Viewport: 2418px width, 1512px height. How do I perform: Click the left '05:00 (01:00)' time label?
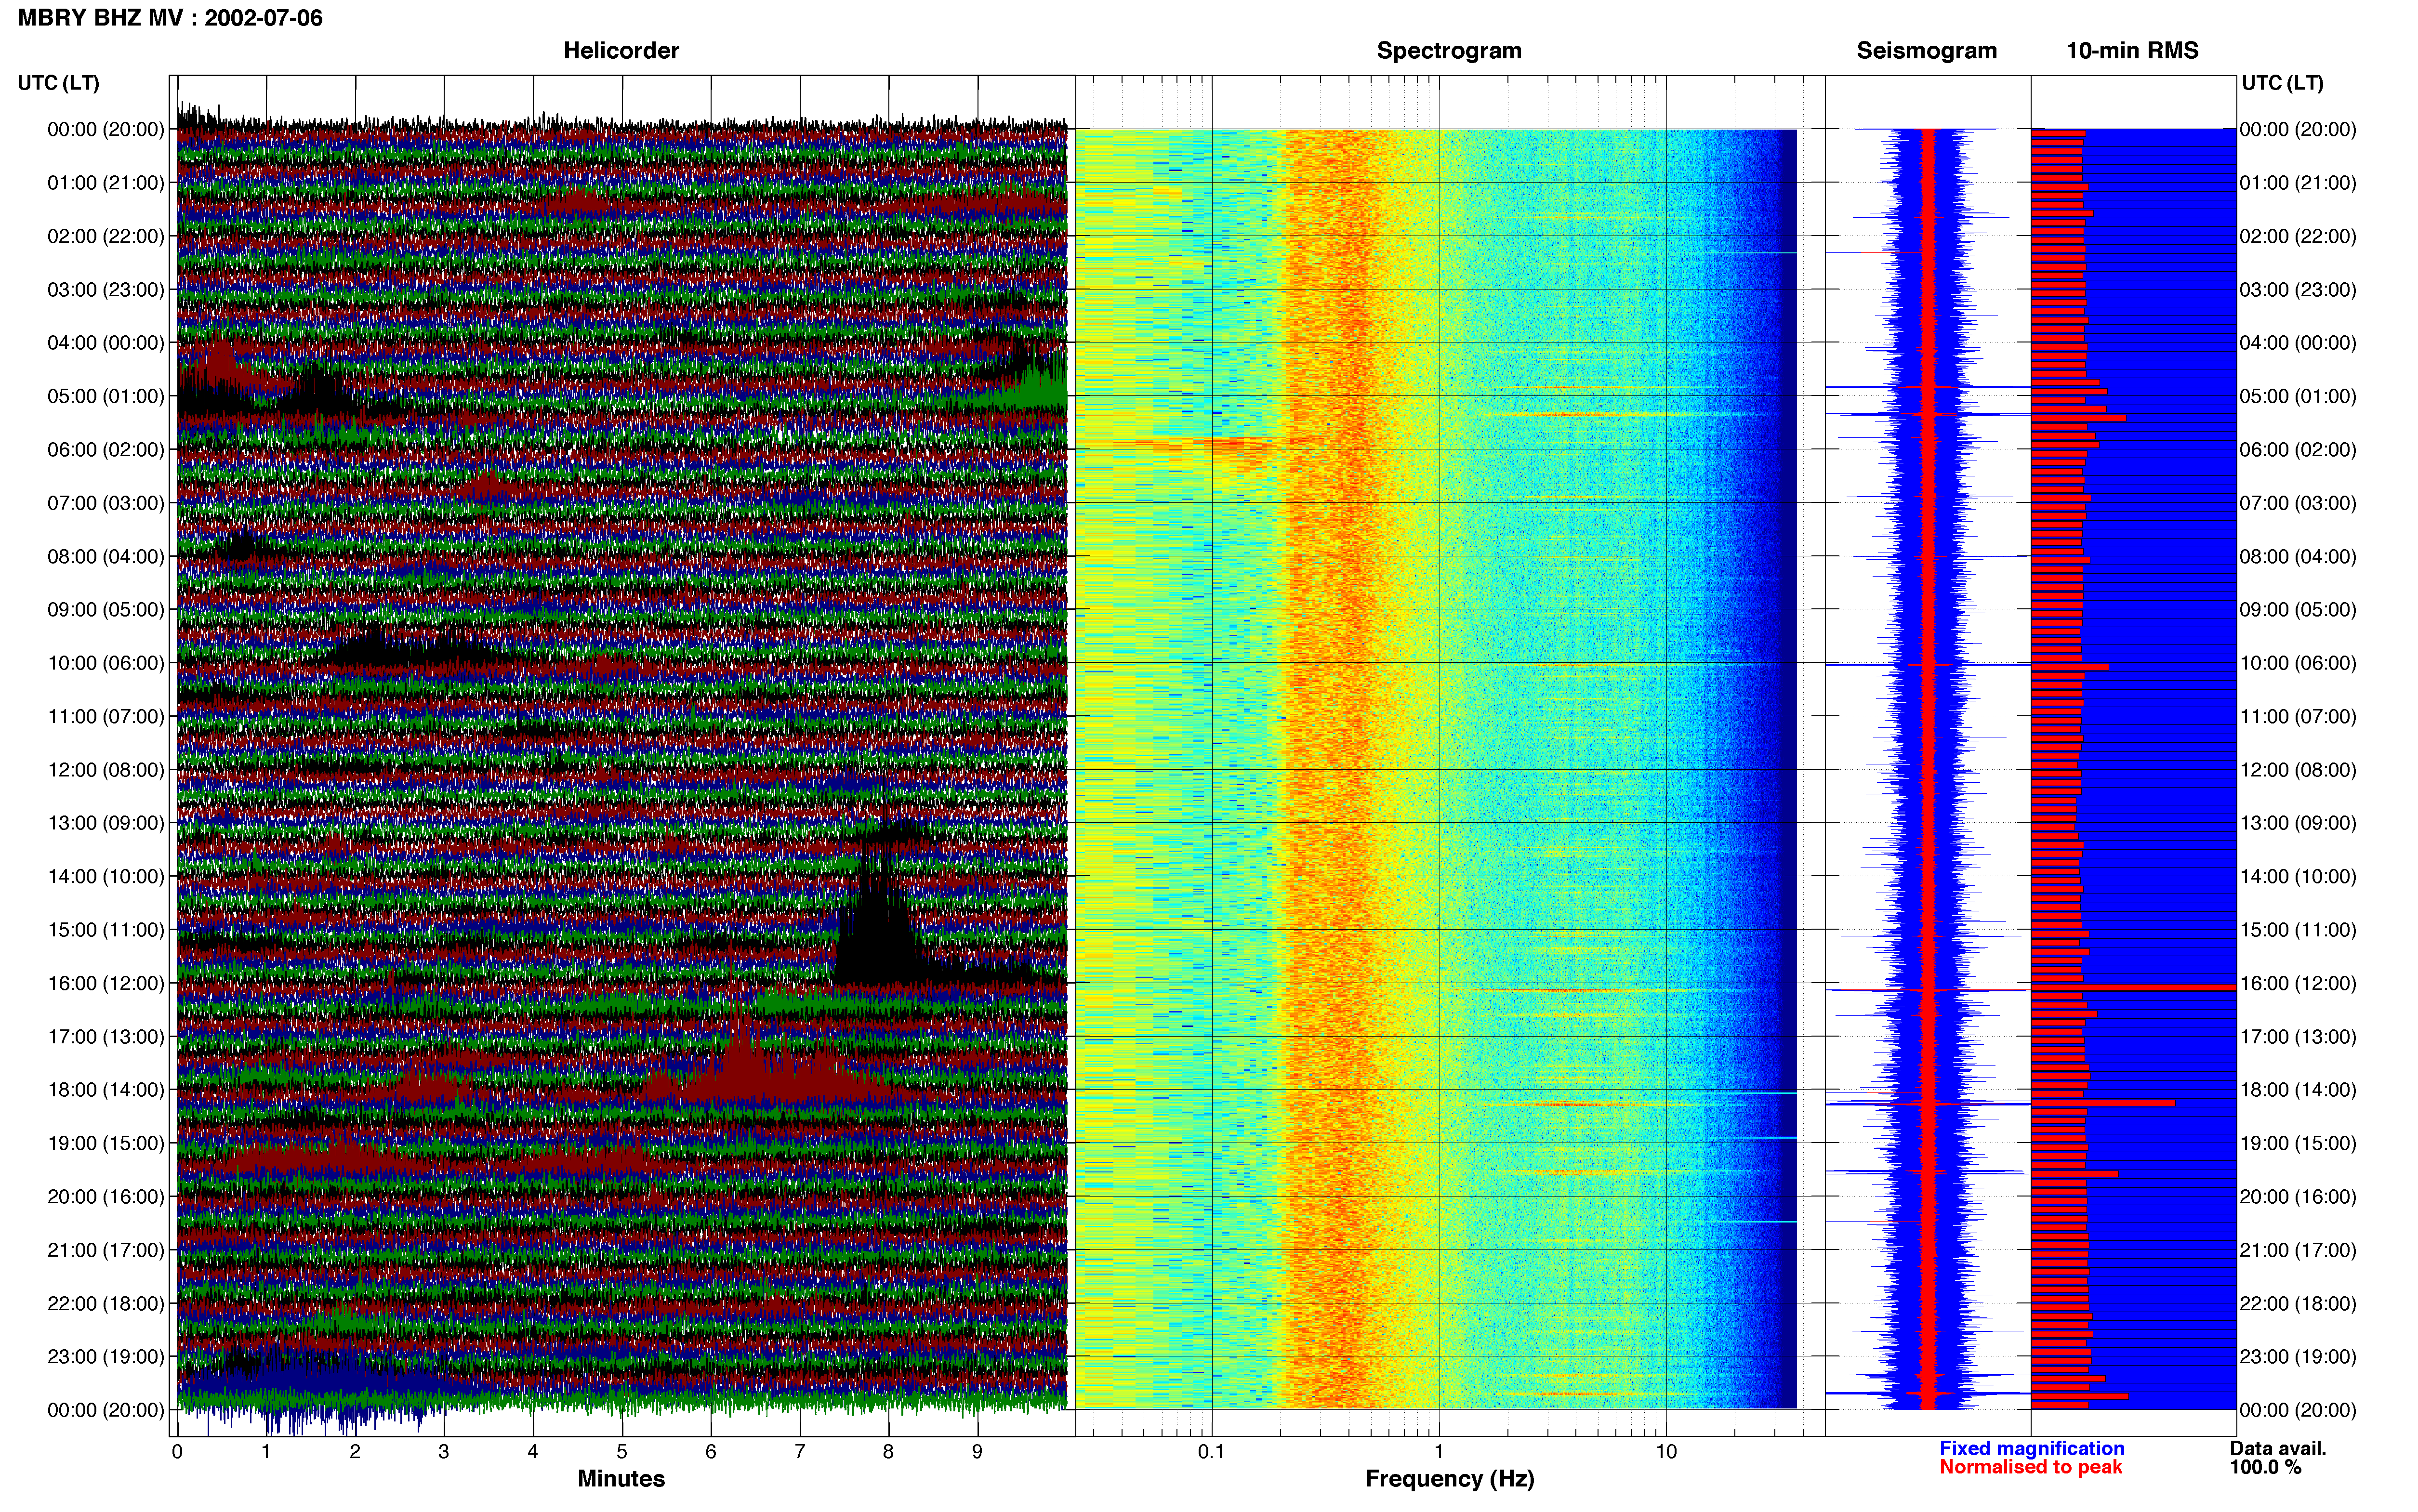pyautogui.click(x=106, y=396)
